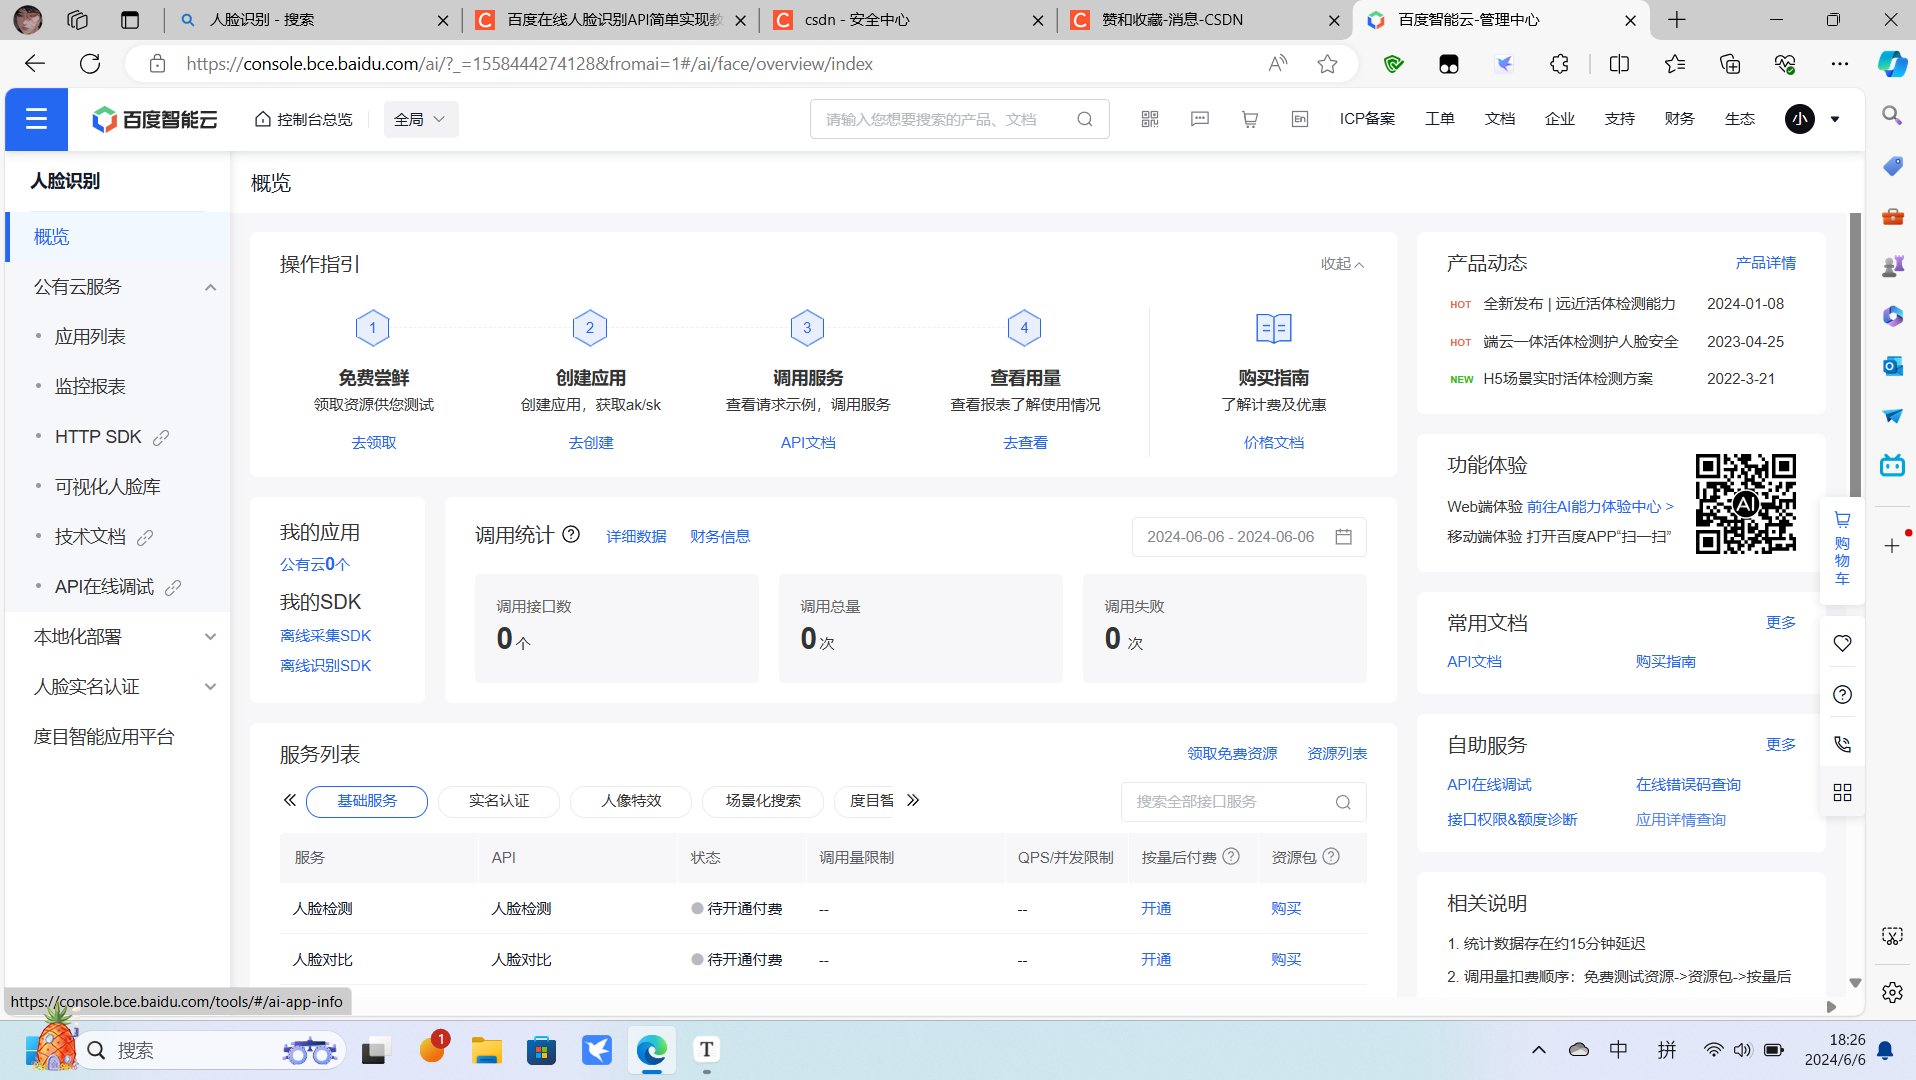Viewport: 1916px width, 1080px height.
Task: Open 产品详情 link in 产品动态
Action: coord(1766,263)
